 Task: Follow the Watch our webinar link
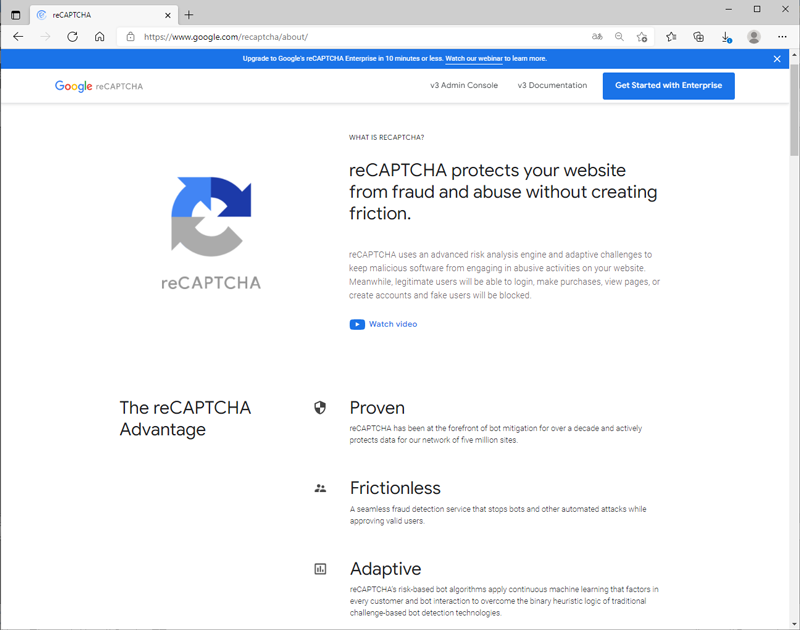pos(474,59)
